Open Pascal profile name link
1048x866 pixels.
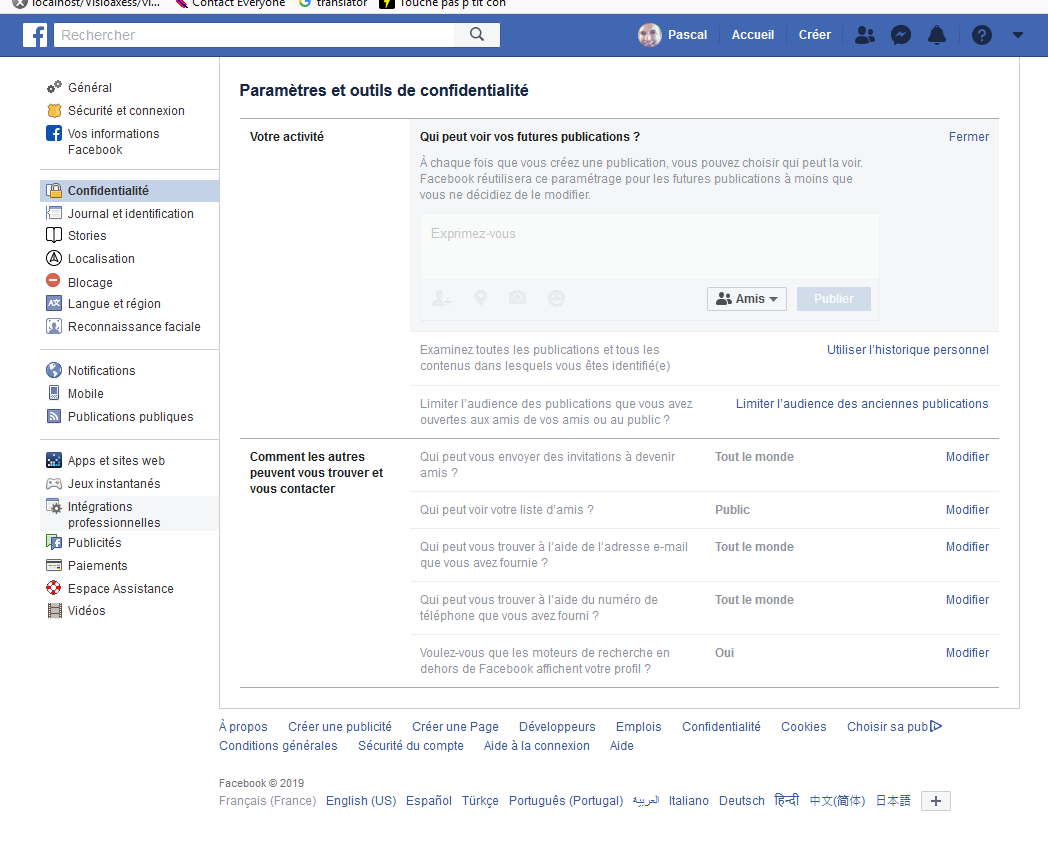(688, 35)
